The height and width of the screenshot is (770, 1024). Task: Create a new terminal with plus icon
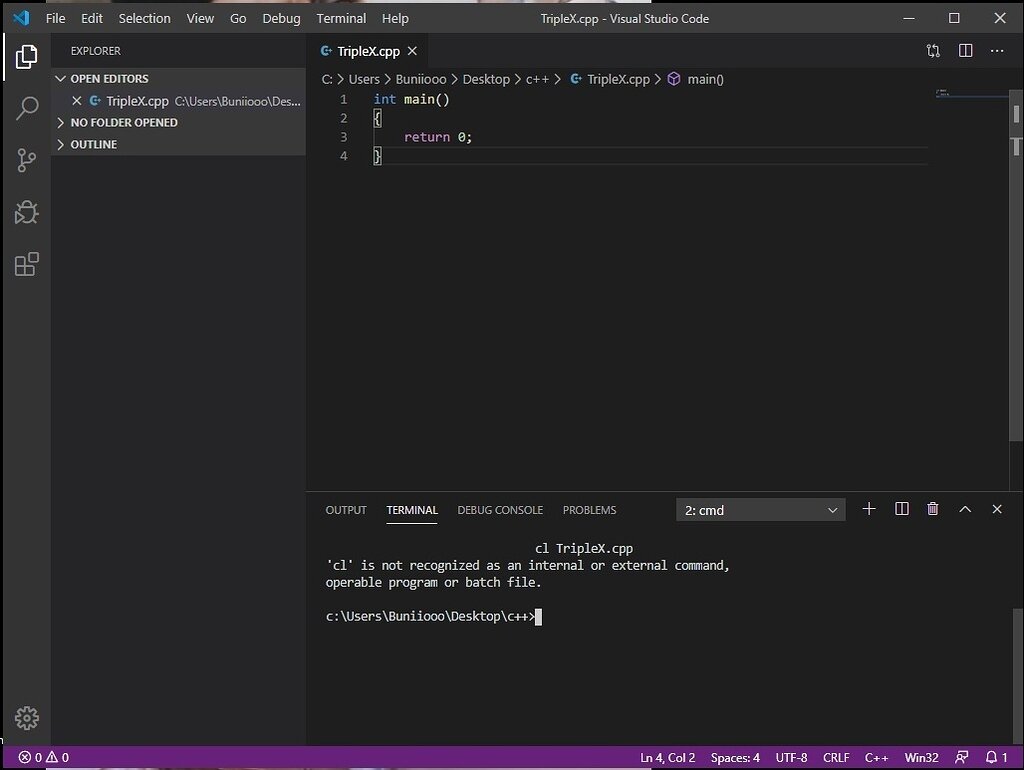[x=869, y=509]
